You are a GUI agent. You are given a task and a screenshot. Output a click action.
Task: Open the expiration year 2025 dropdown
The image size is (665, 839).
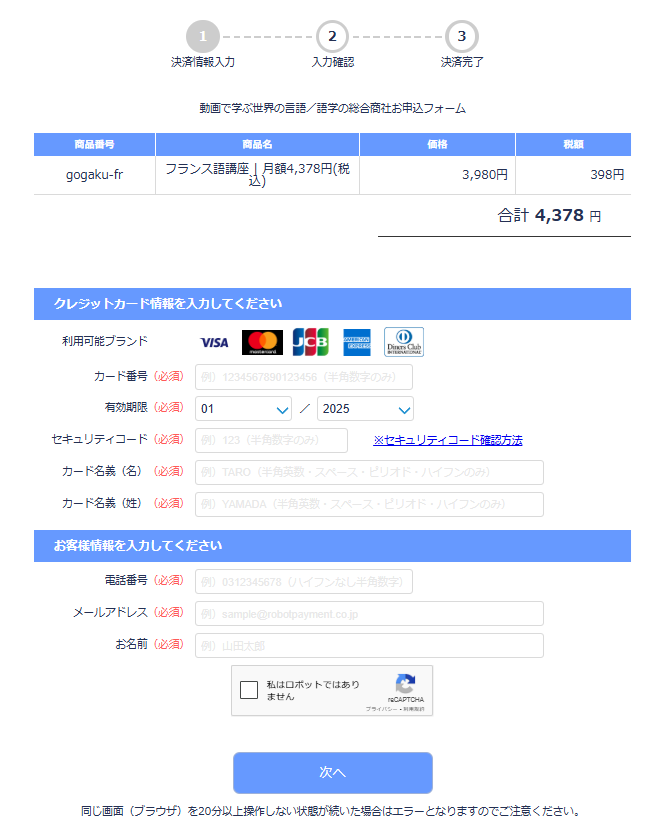[x=365, y=409]
